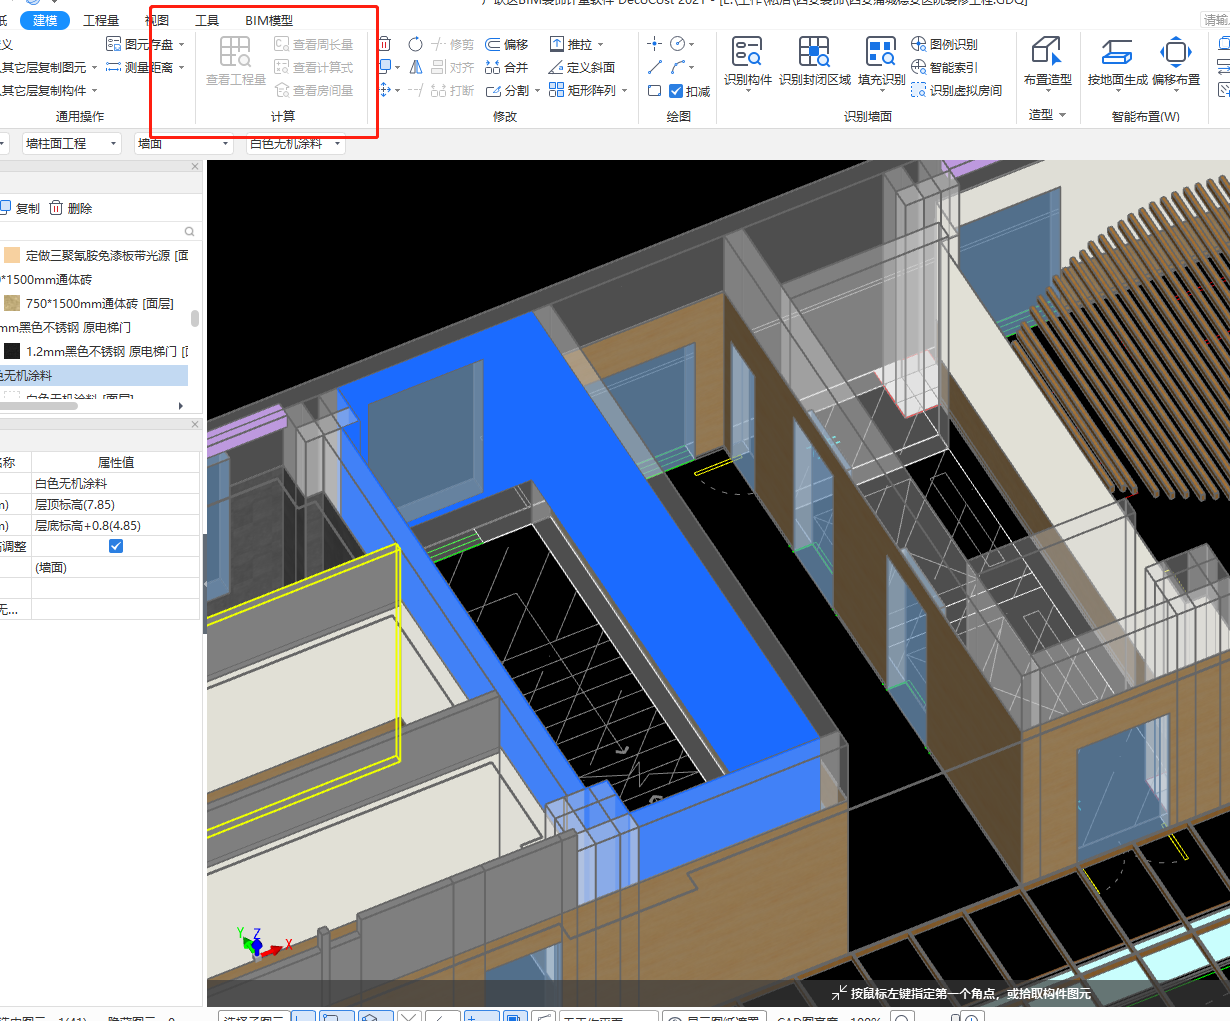Click 查看计算式 in the calculation group
Screen dimensions: 1230x1021
tap(313, 67)
